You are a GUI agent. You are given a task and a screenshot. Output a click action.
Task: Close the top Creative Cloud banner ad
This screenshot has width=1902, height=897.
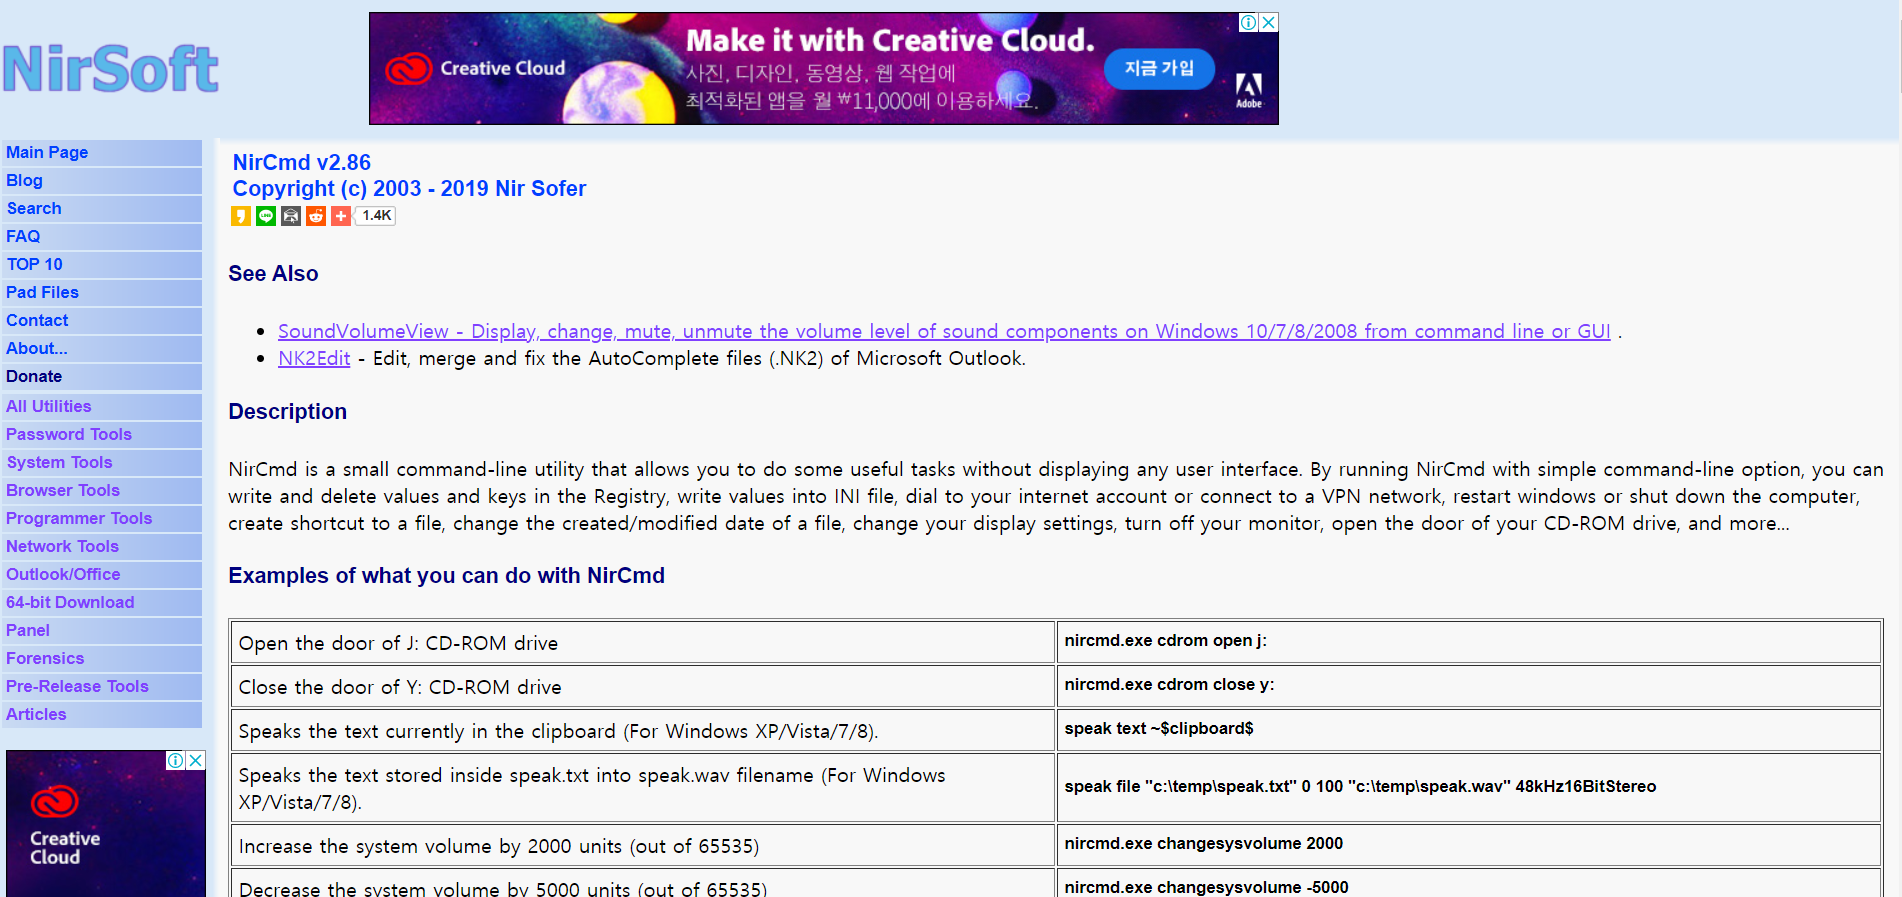(1268, 22)
